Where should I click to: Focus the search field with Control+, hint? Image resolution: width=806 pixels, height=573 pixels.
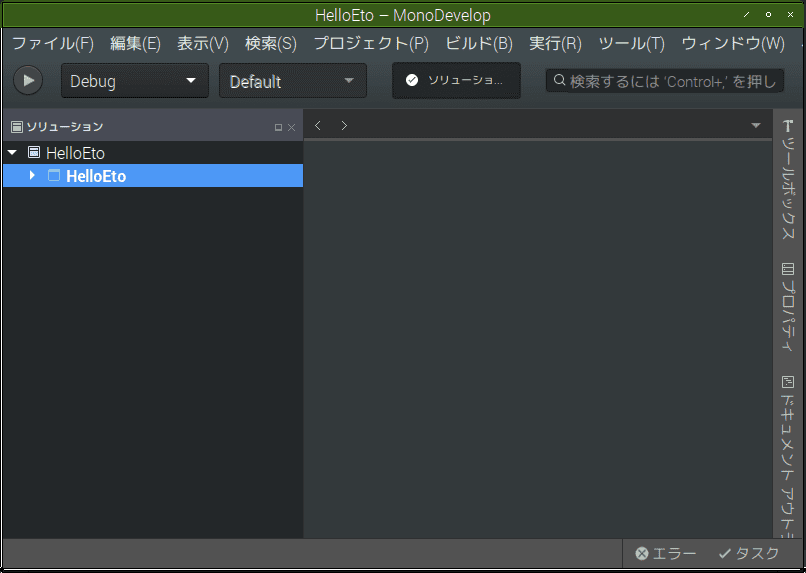click(665, 81)
